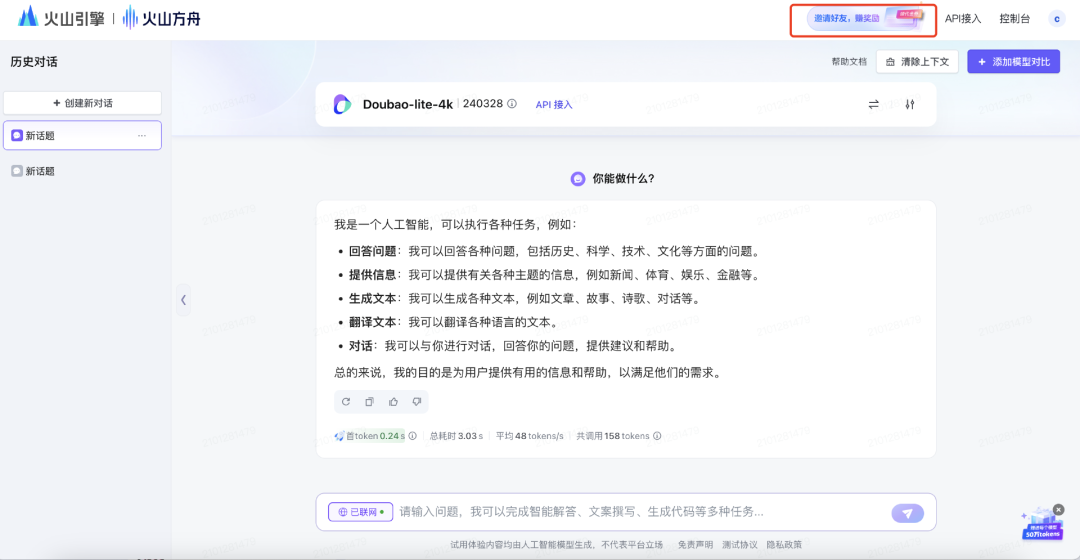Click the 回答问题 bullet line

coord(550,251)
